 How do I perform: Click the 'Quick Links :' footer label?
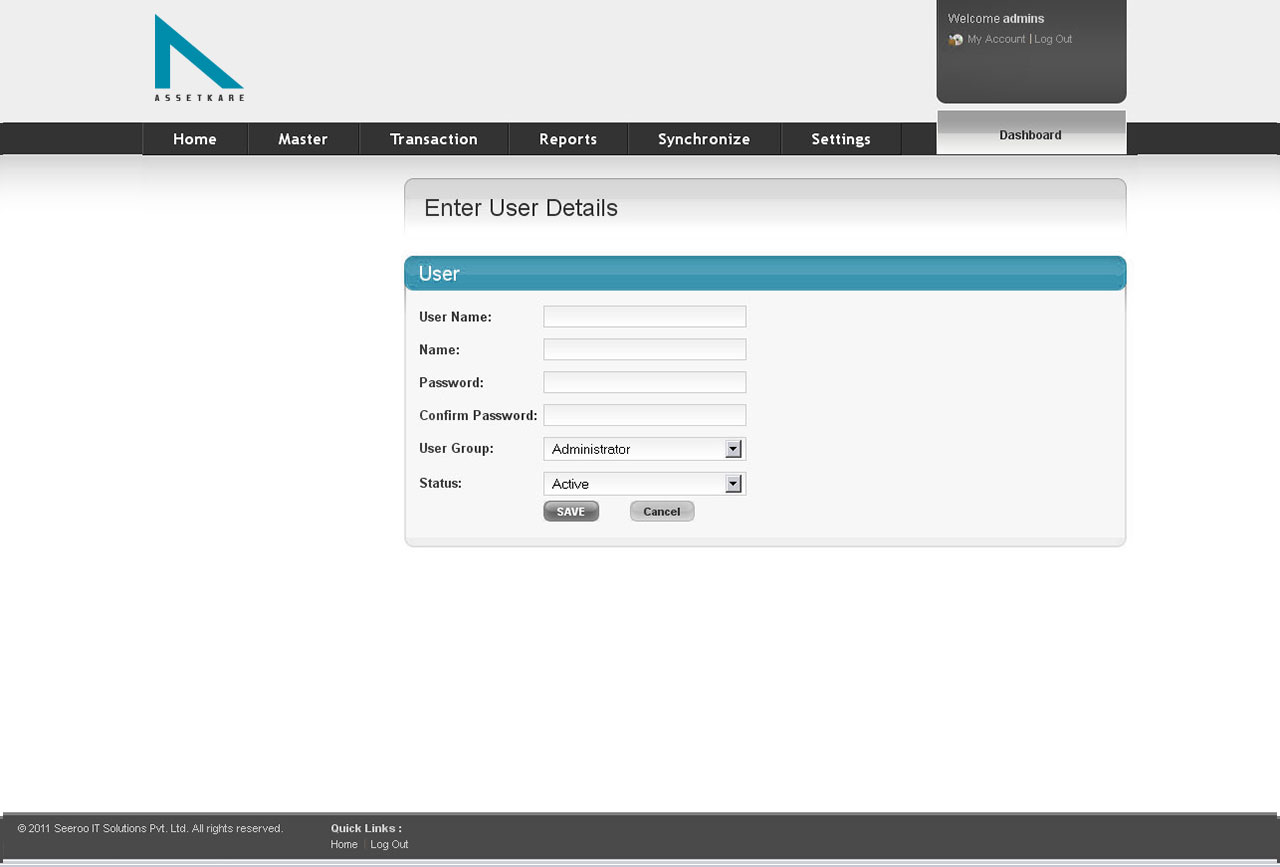click(366, 828)
